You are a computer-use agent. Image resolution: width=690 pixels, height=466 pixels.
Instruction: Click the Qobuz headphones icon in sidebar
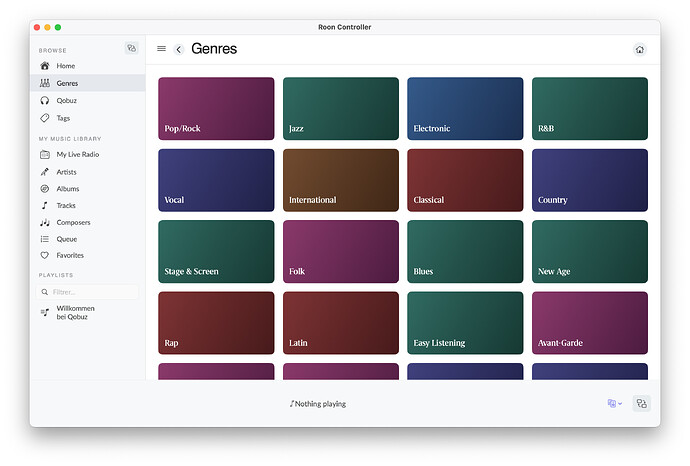pos(45,101)
